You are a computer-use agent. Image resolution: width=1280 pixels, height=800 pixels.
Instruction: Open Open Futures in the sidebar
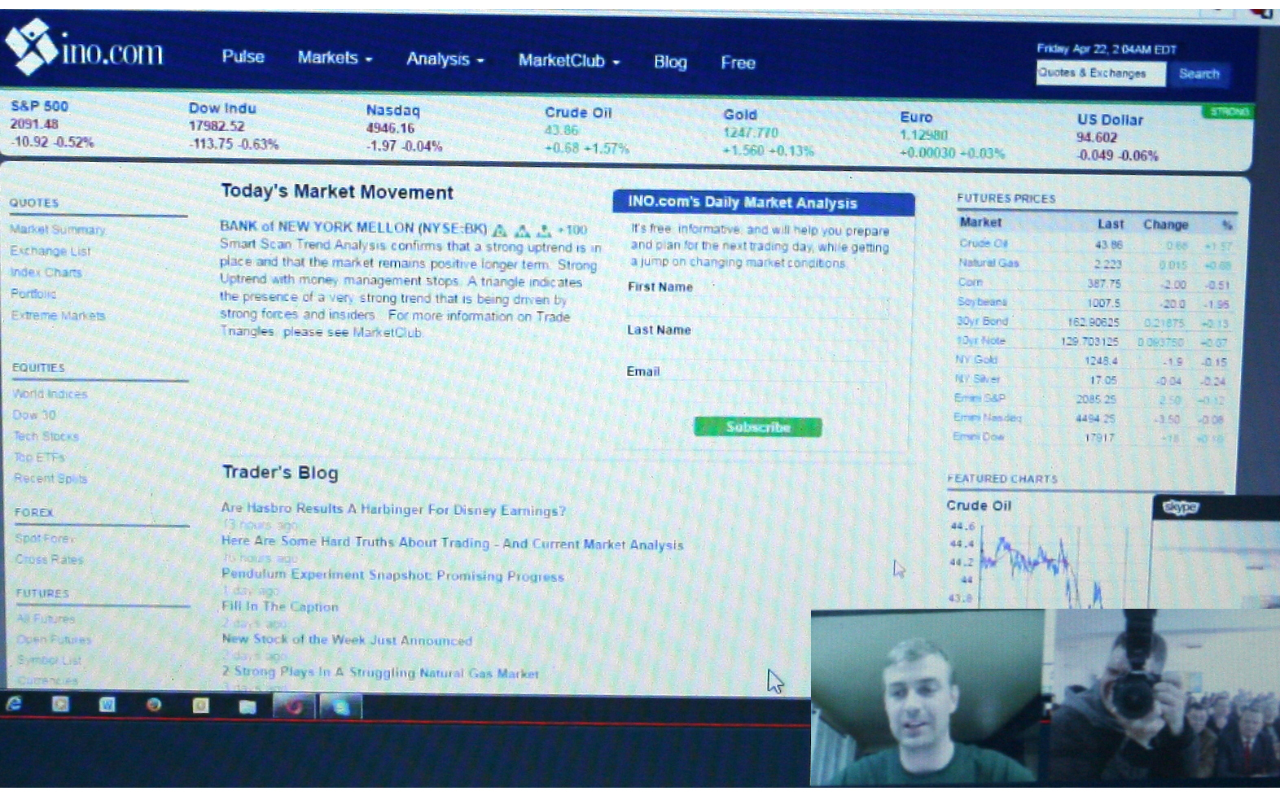coord(54,640)
